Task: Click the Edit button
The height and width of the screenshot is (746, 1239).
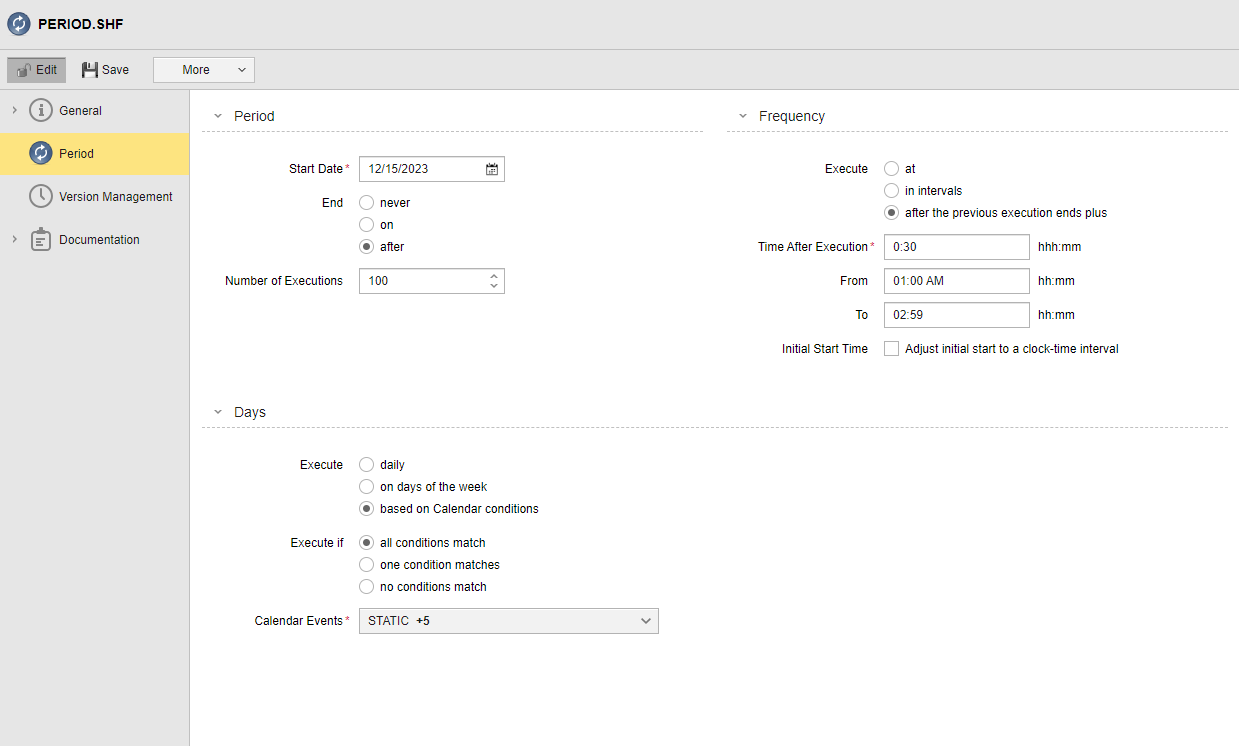Action: (x=36, y=69)
